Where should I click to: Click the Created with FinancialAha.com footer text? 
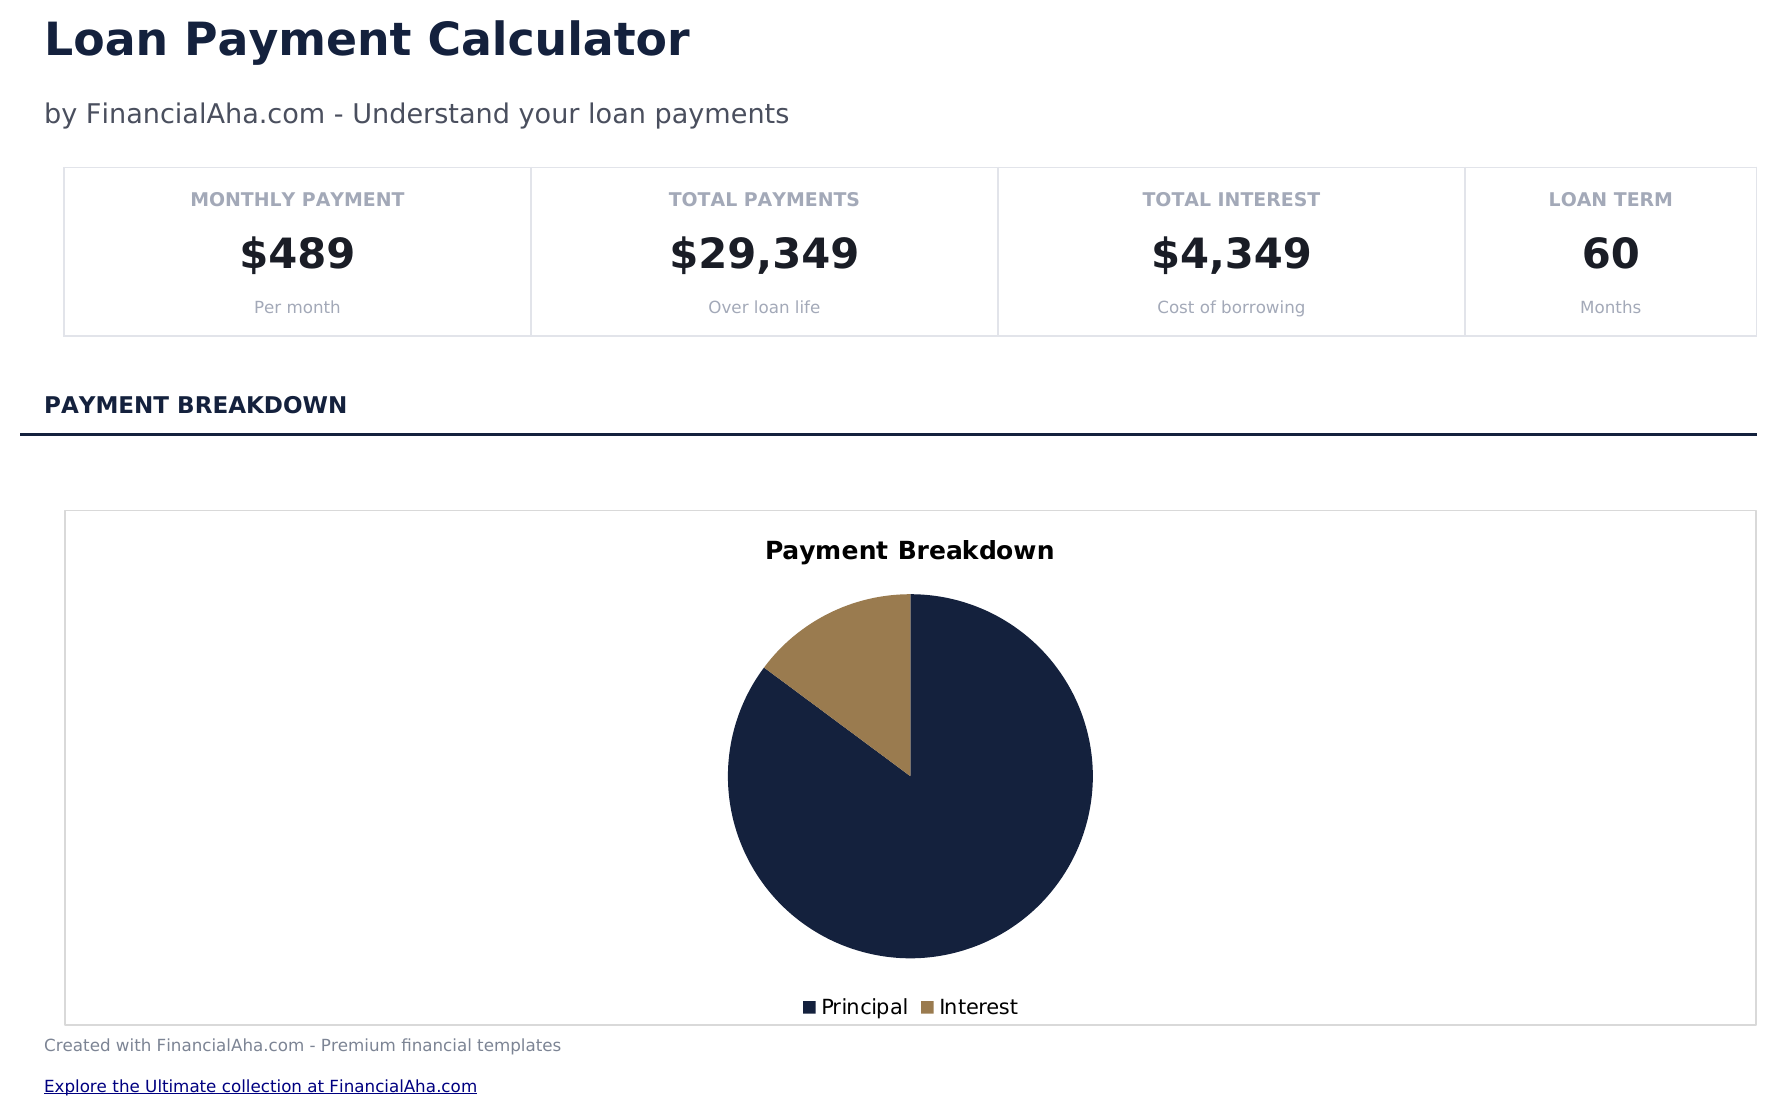tap(302, 1045)
